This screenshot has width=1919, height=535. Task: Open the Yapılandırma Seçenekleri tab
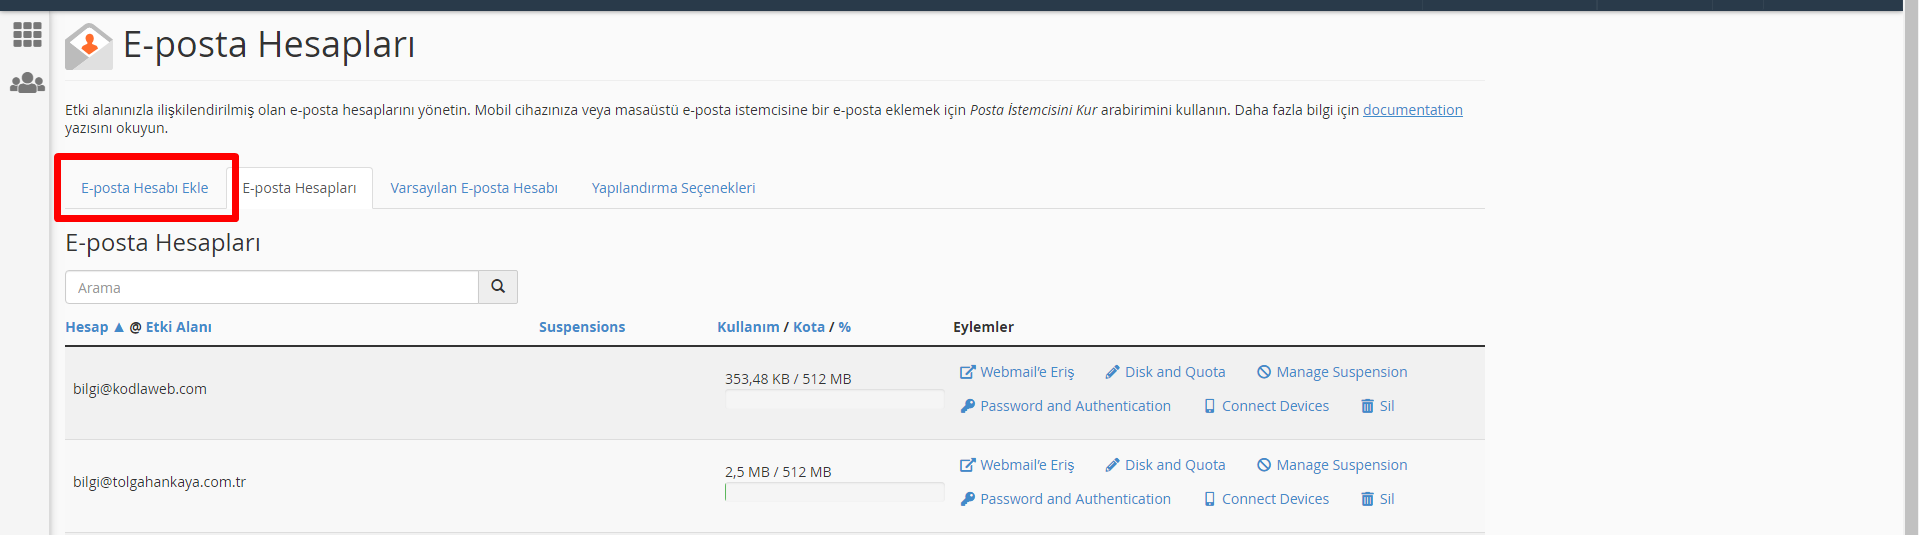[673, 188]
